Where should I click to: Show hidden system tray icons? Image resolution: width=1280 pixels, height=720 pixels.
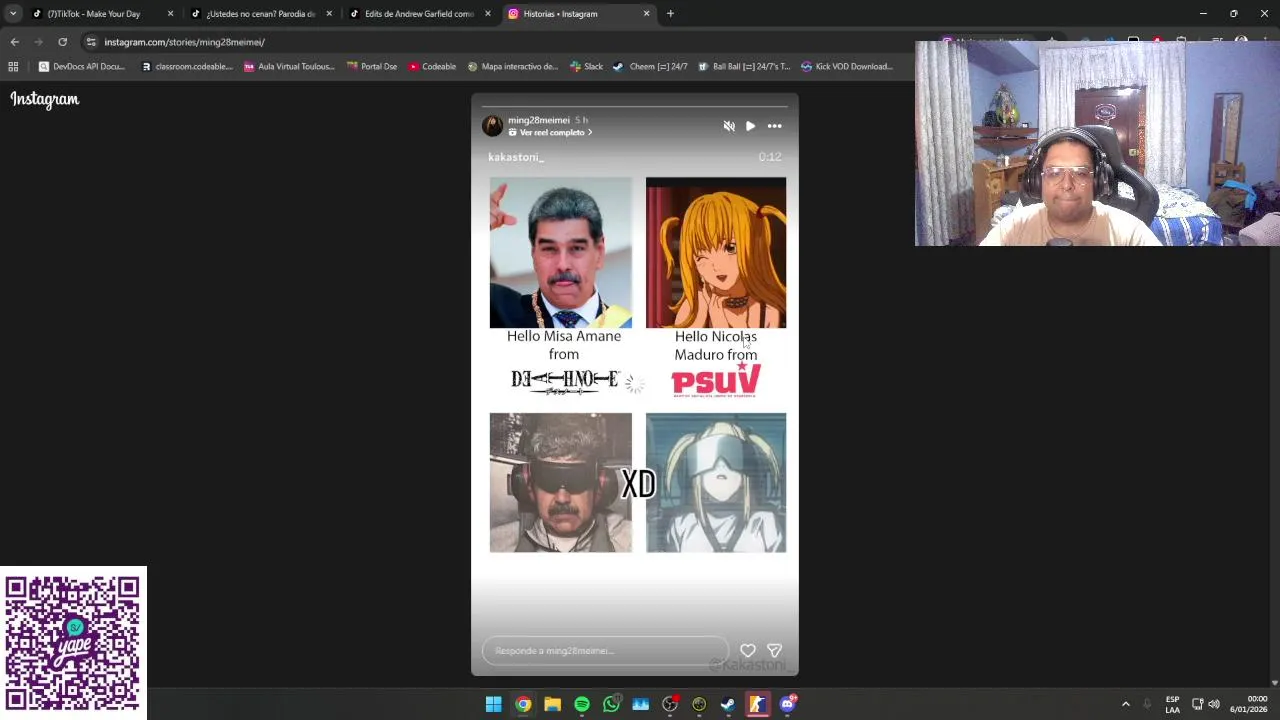(1125, 704)
